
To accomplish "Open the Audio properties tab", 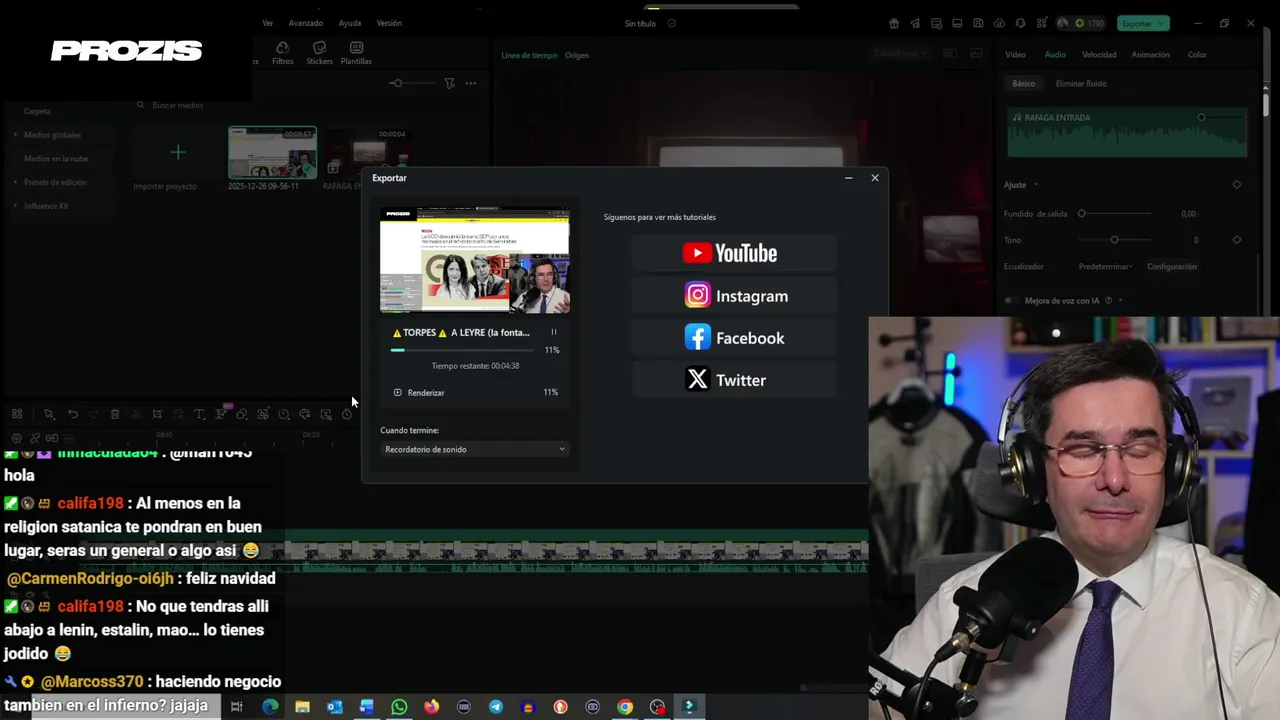I will pos(1055,55).
